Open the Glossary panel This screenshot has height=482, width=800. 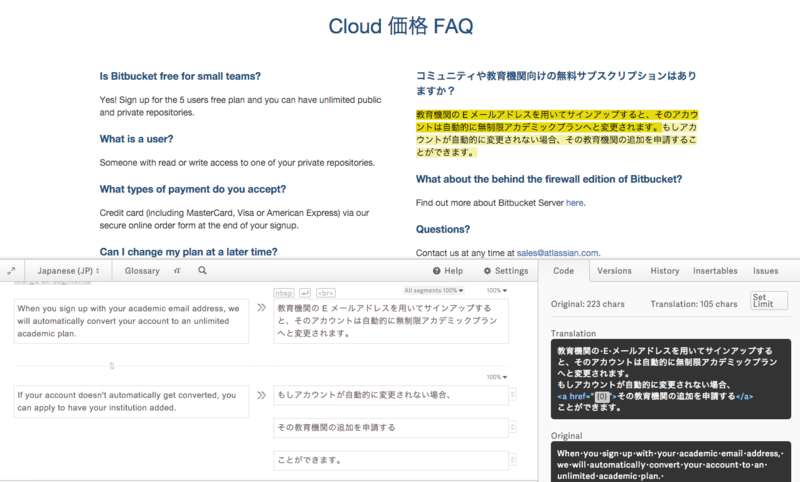142,271
